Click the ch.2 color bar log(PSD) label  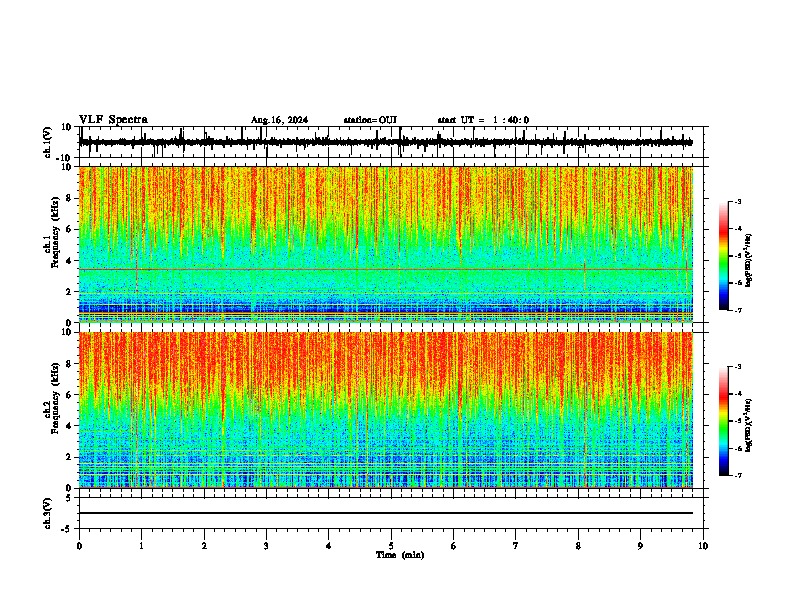pyautogui.click(x=748, y=425)
